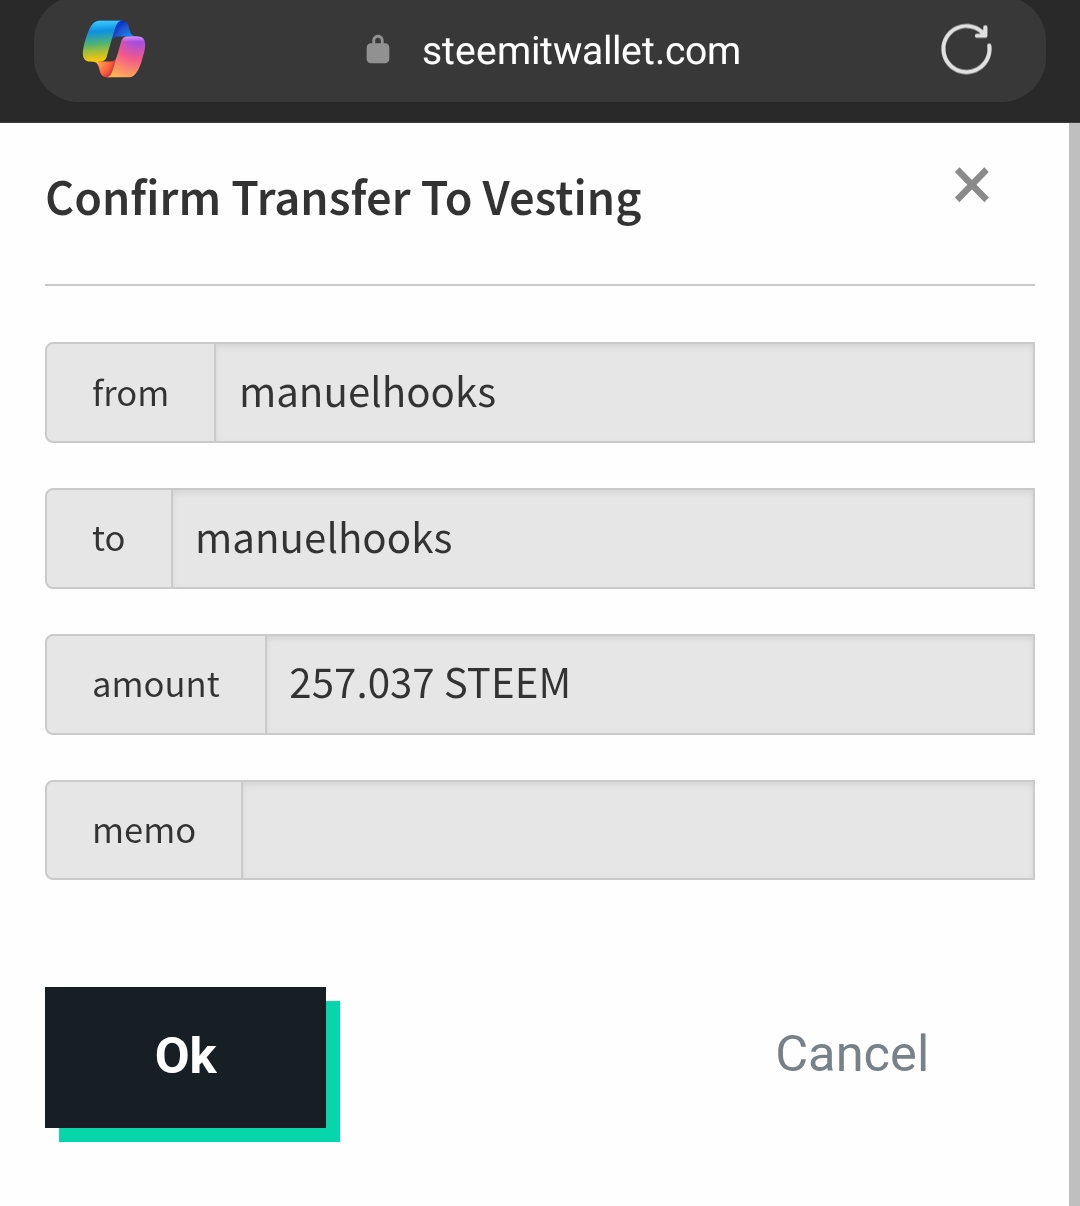Click the from field showing manuelhooks
1080x1206 pixels.
point(624,393)
